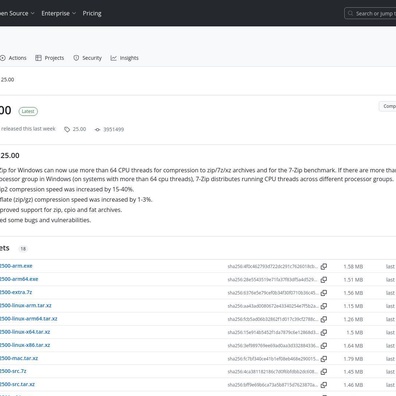Click the Compare button

[388, 106]
